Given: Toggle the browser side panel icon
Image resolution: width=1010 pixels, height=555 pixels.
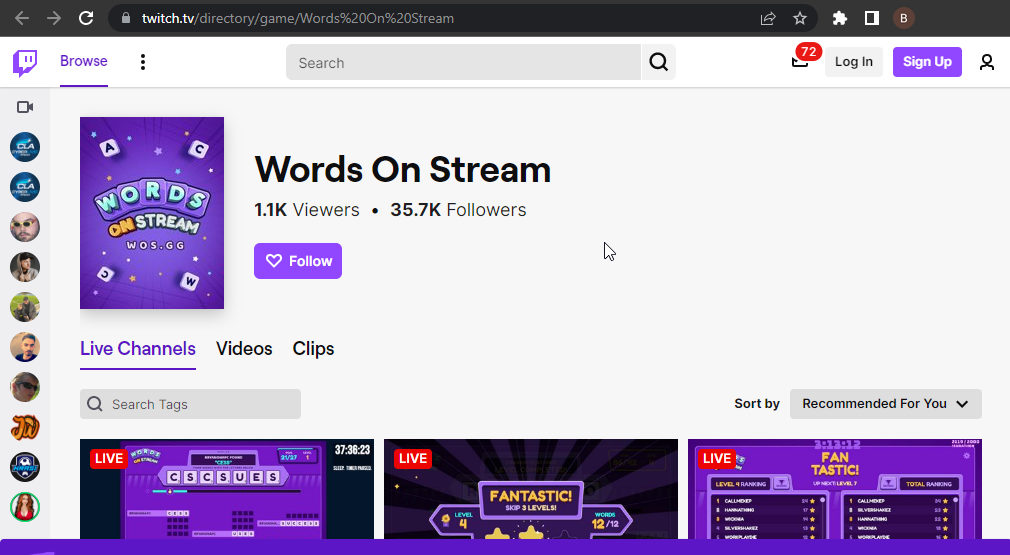Looking at the screenshot, I should 872,19.
